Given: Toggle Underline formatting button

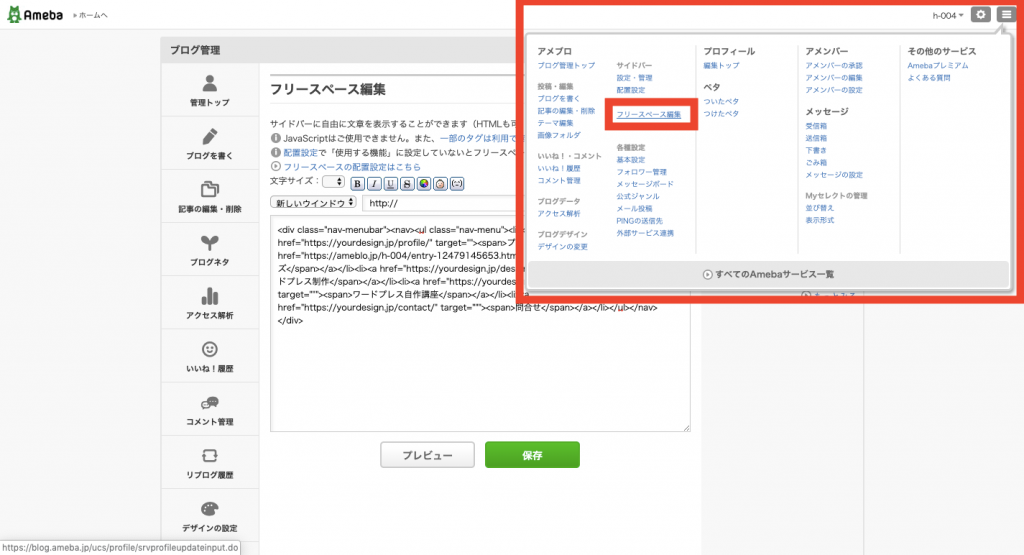Looking at the screenshot, I should click(x=390, y=183).
